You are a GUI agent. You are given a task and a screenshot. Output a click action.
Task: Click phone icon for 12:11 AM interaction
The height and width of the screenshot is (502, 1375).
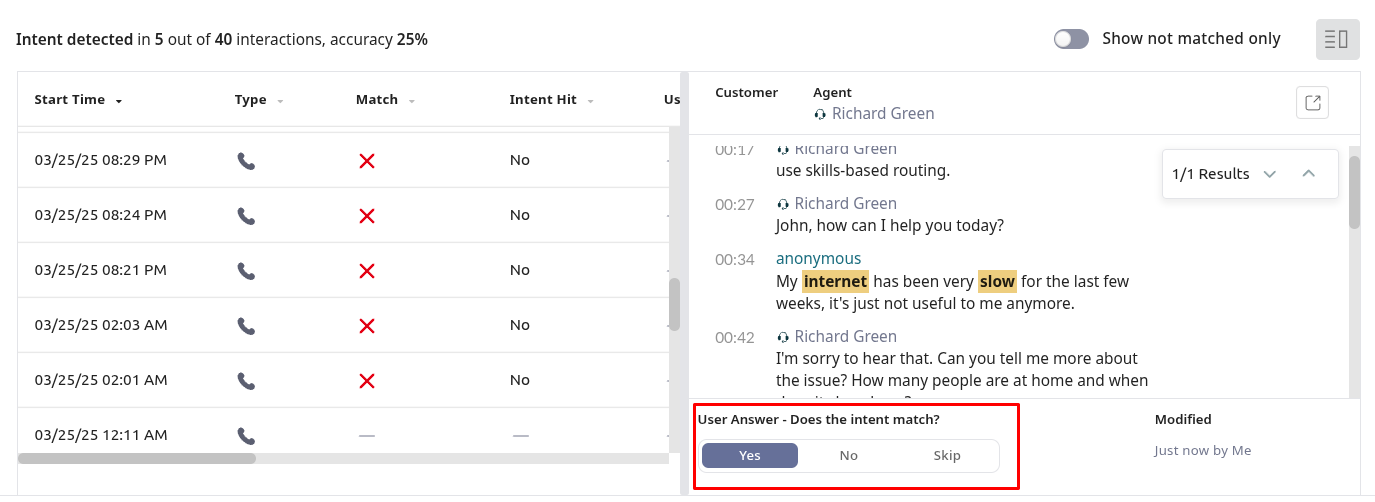pyautogui.click(x=246, y=435)
